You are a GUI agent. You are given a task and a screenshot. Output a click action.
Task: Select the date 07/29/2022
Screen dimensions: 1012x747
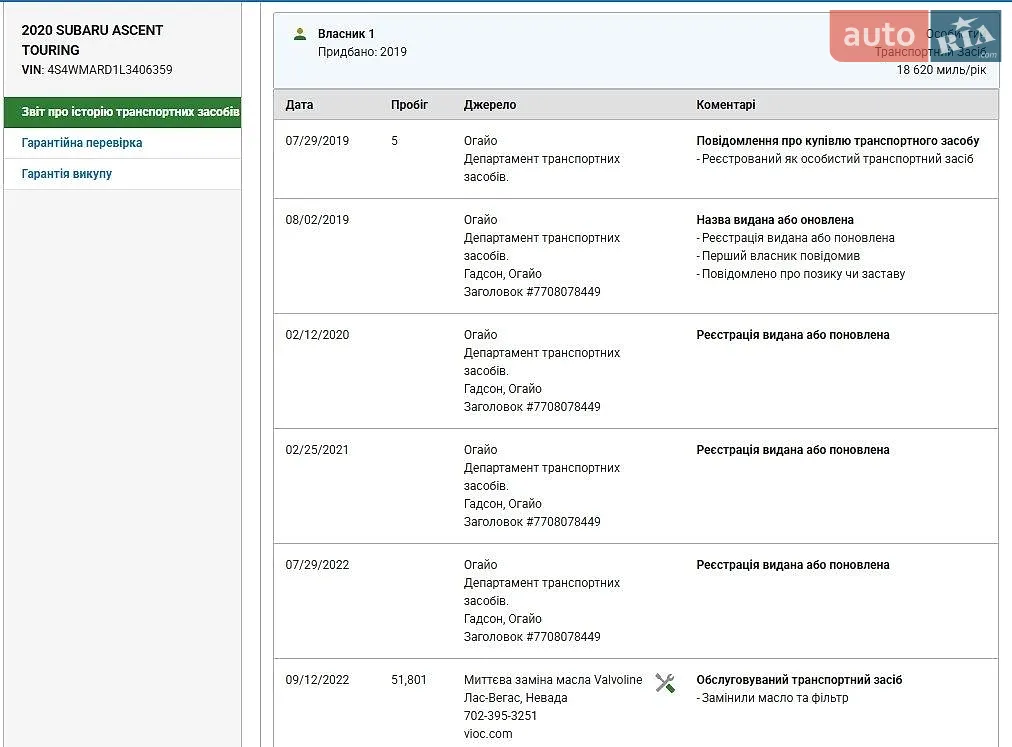pyautogui.click(x=317, y=564)
